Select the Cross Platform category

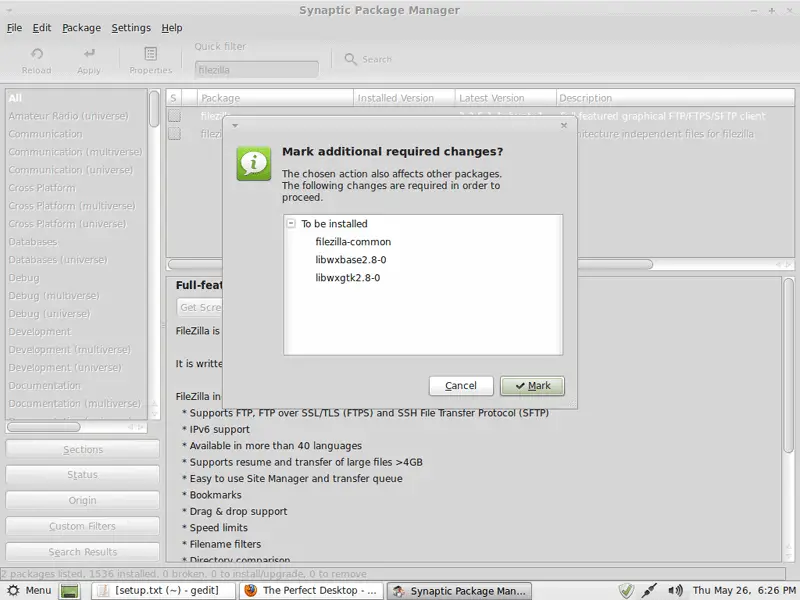77,188
